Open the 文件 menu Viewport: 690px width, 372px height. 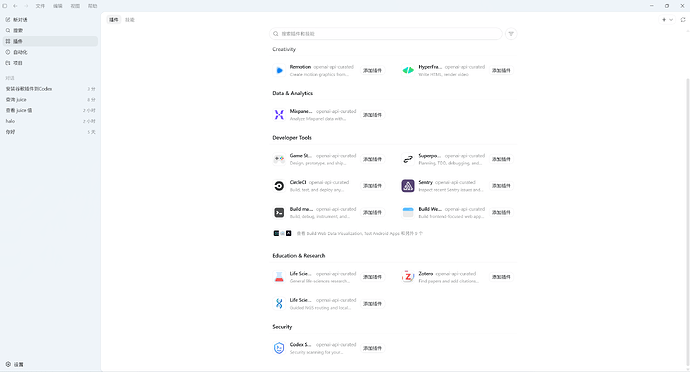[x=40, y=6]
